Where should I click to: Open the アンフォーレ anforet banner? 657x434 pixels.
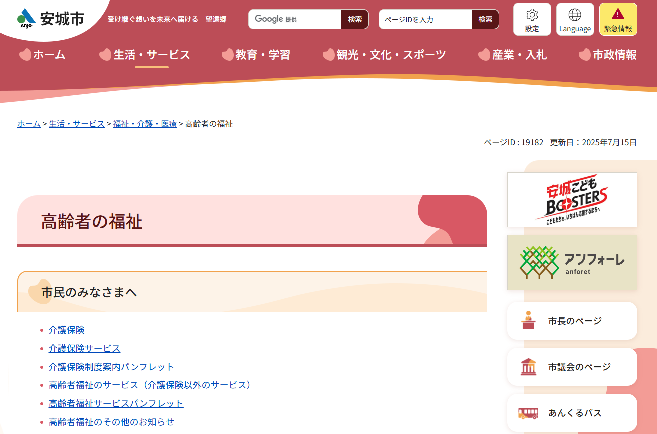pyautogui.click(x=572, y=263)
